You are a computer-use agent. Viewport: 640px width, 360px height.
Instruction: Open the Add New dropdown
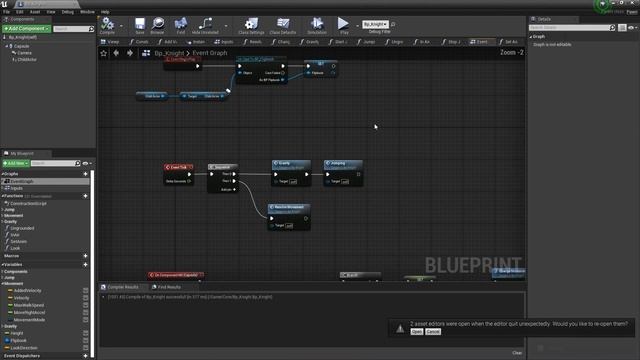tap(16, 163)
